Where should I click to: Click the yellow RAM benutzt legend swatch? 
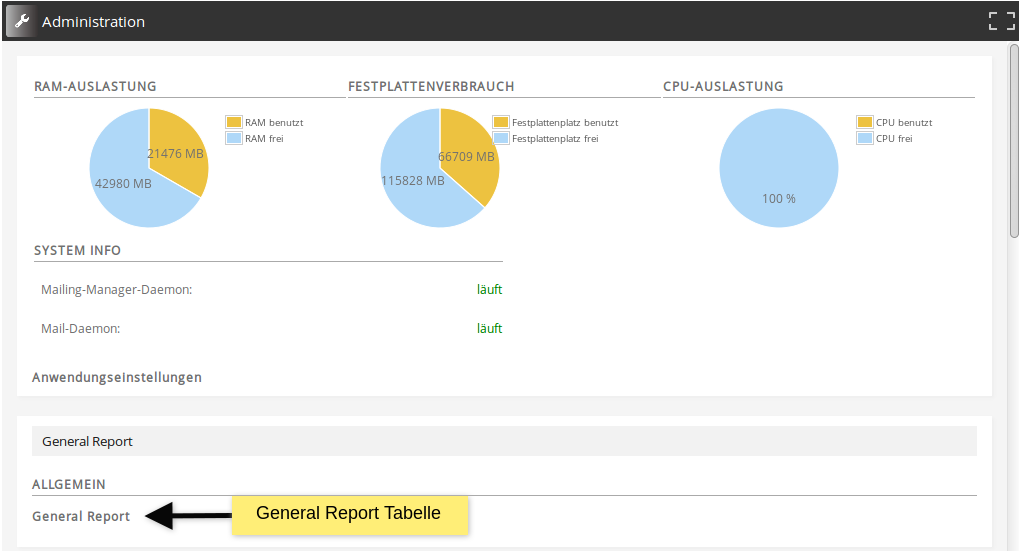tap(234, 122)
